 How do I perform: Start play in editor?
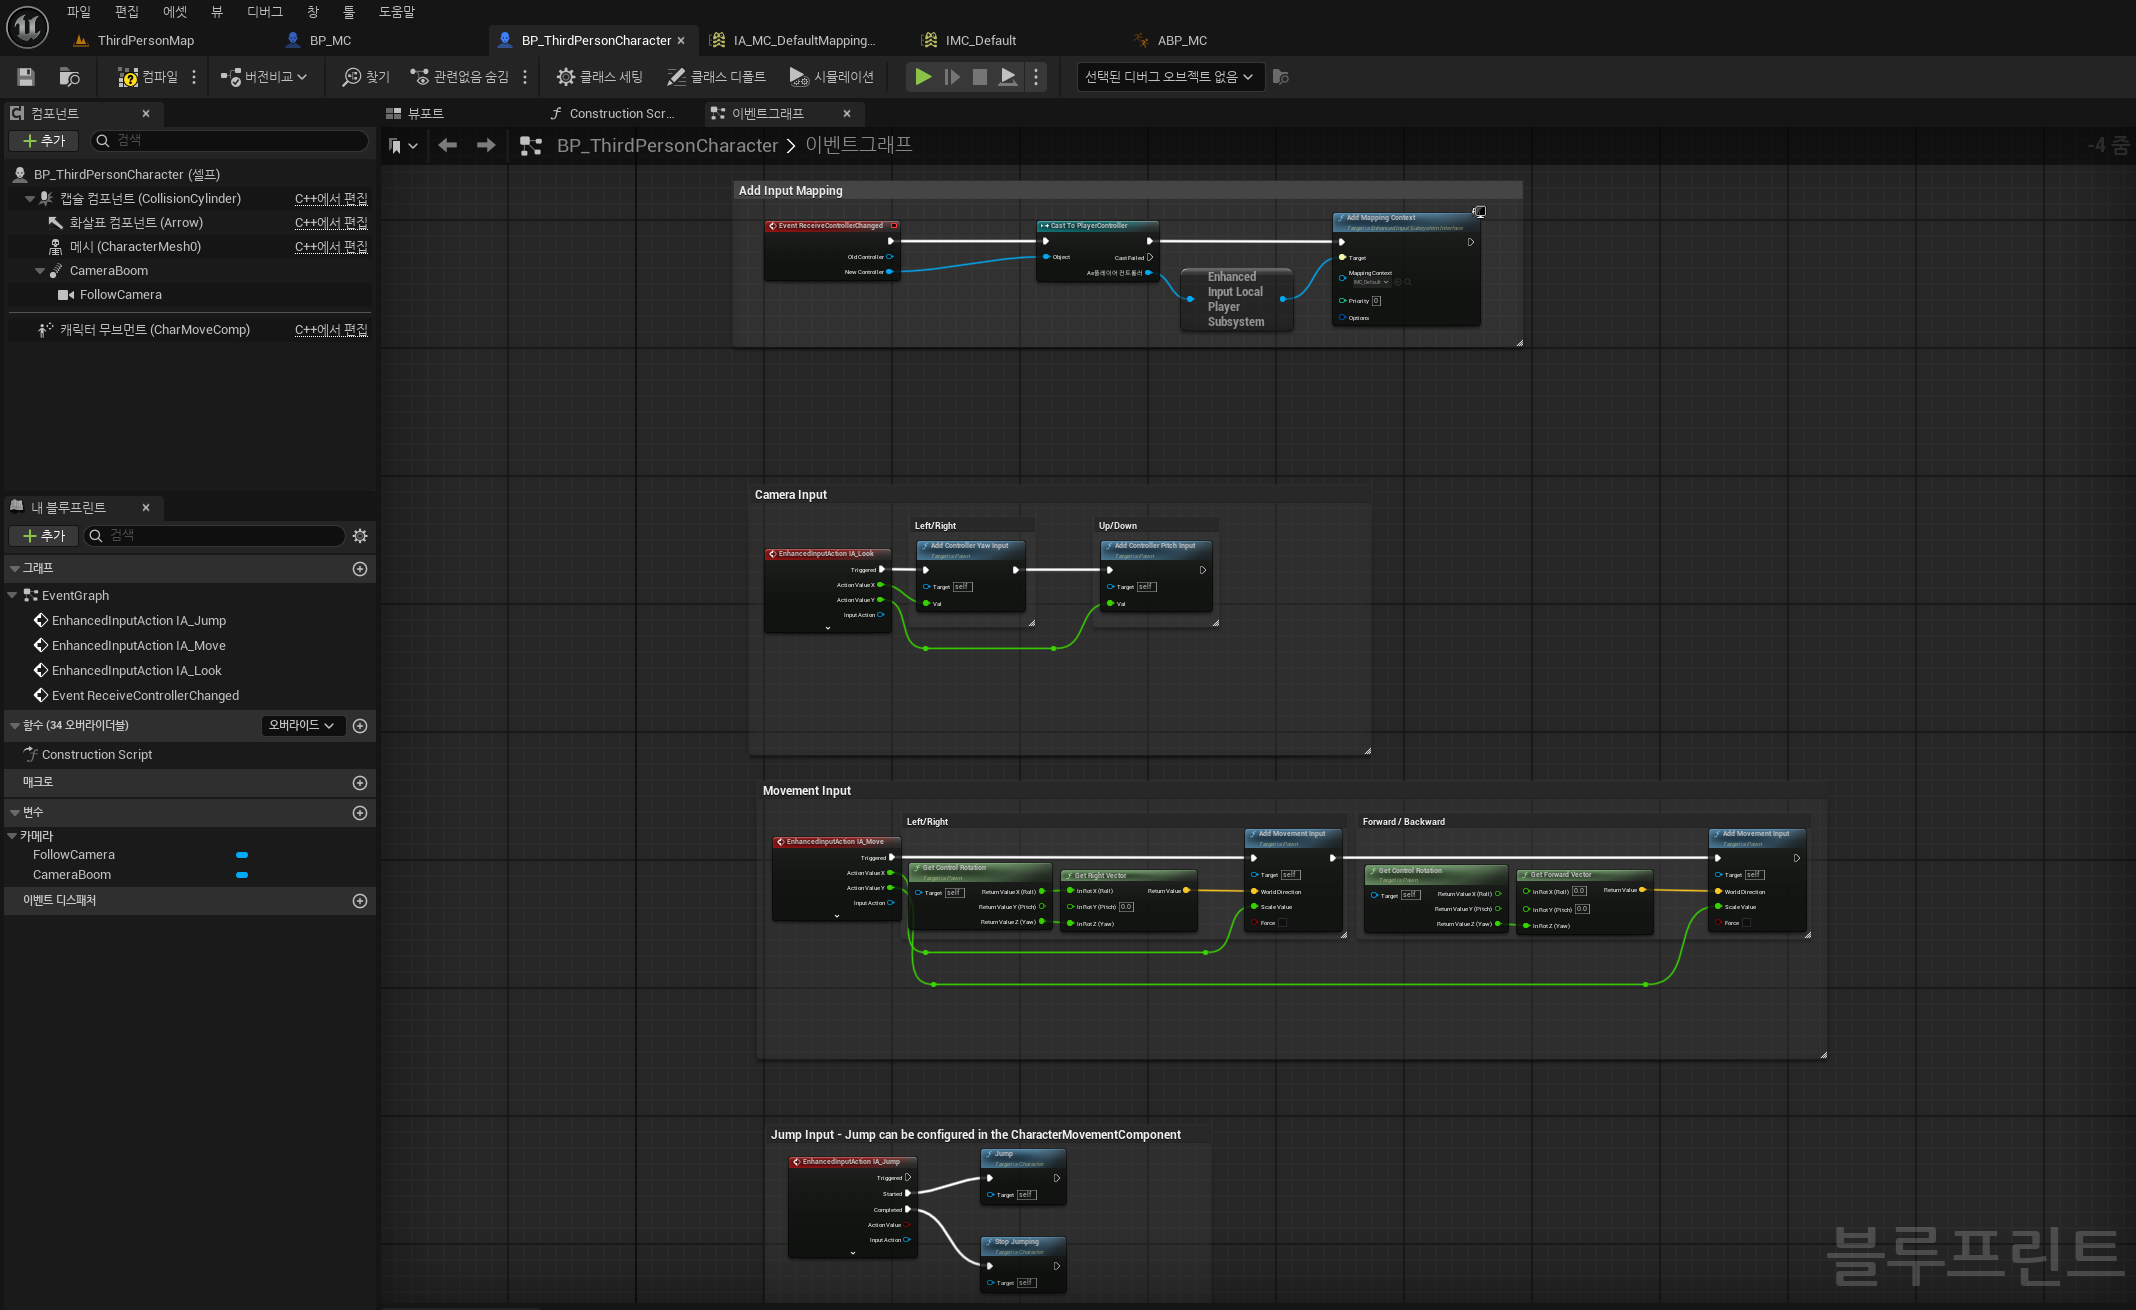(923, 77)
